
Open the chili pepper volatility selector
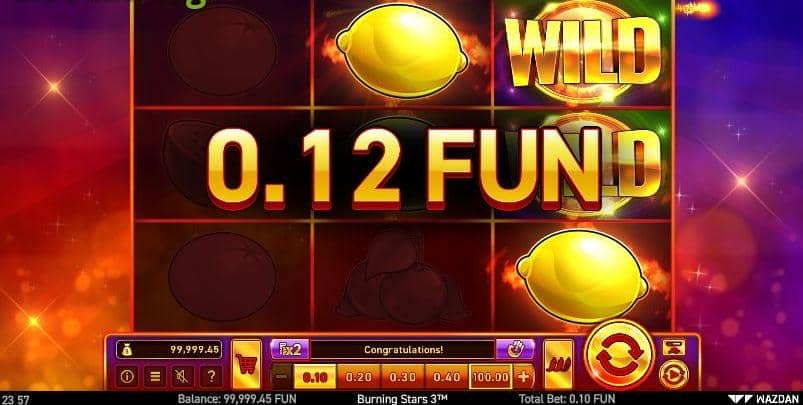[558, 364]
